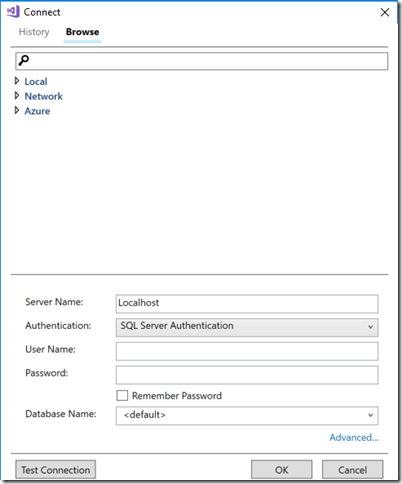
Task: Click into the User Name field
Action: [247, 351]
